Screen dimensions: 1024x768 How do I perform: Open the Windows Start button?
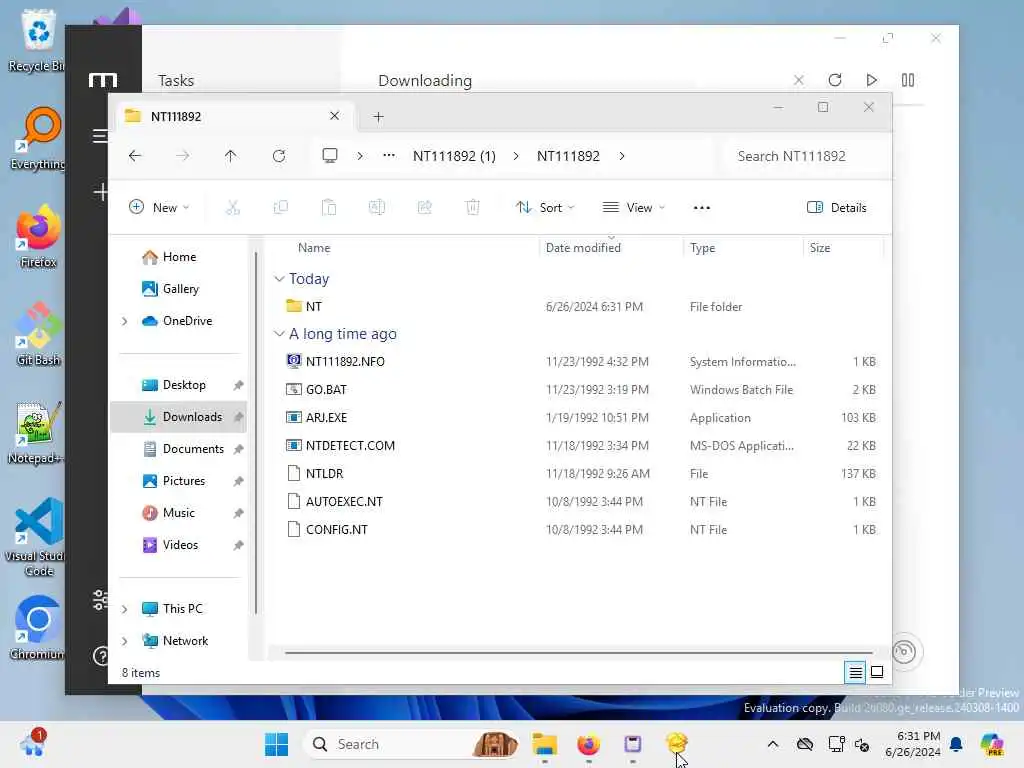pyautogui.click(x=276, y=744)
